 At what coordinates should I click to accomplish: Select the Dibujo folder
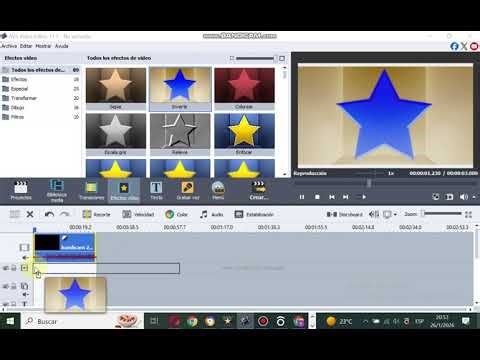point(40,107)
